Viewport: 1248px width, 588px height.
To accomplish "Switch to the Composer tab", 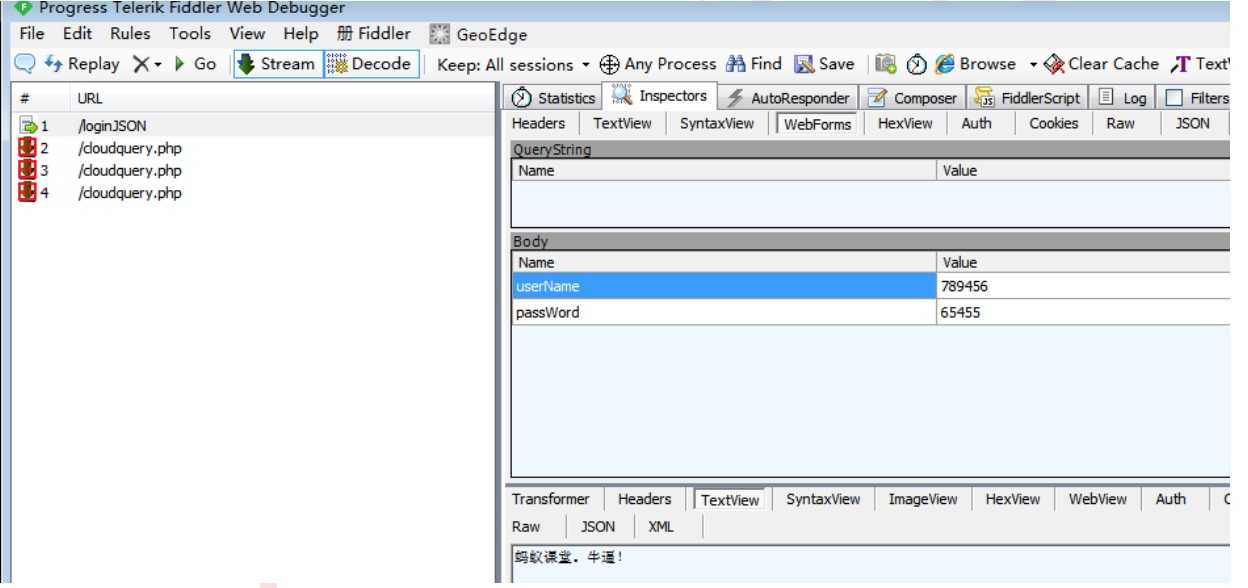I will click(x=913, y=97).
